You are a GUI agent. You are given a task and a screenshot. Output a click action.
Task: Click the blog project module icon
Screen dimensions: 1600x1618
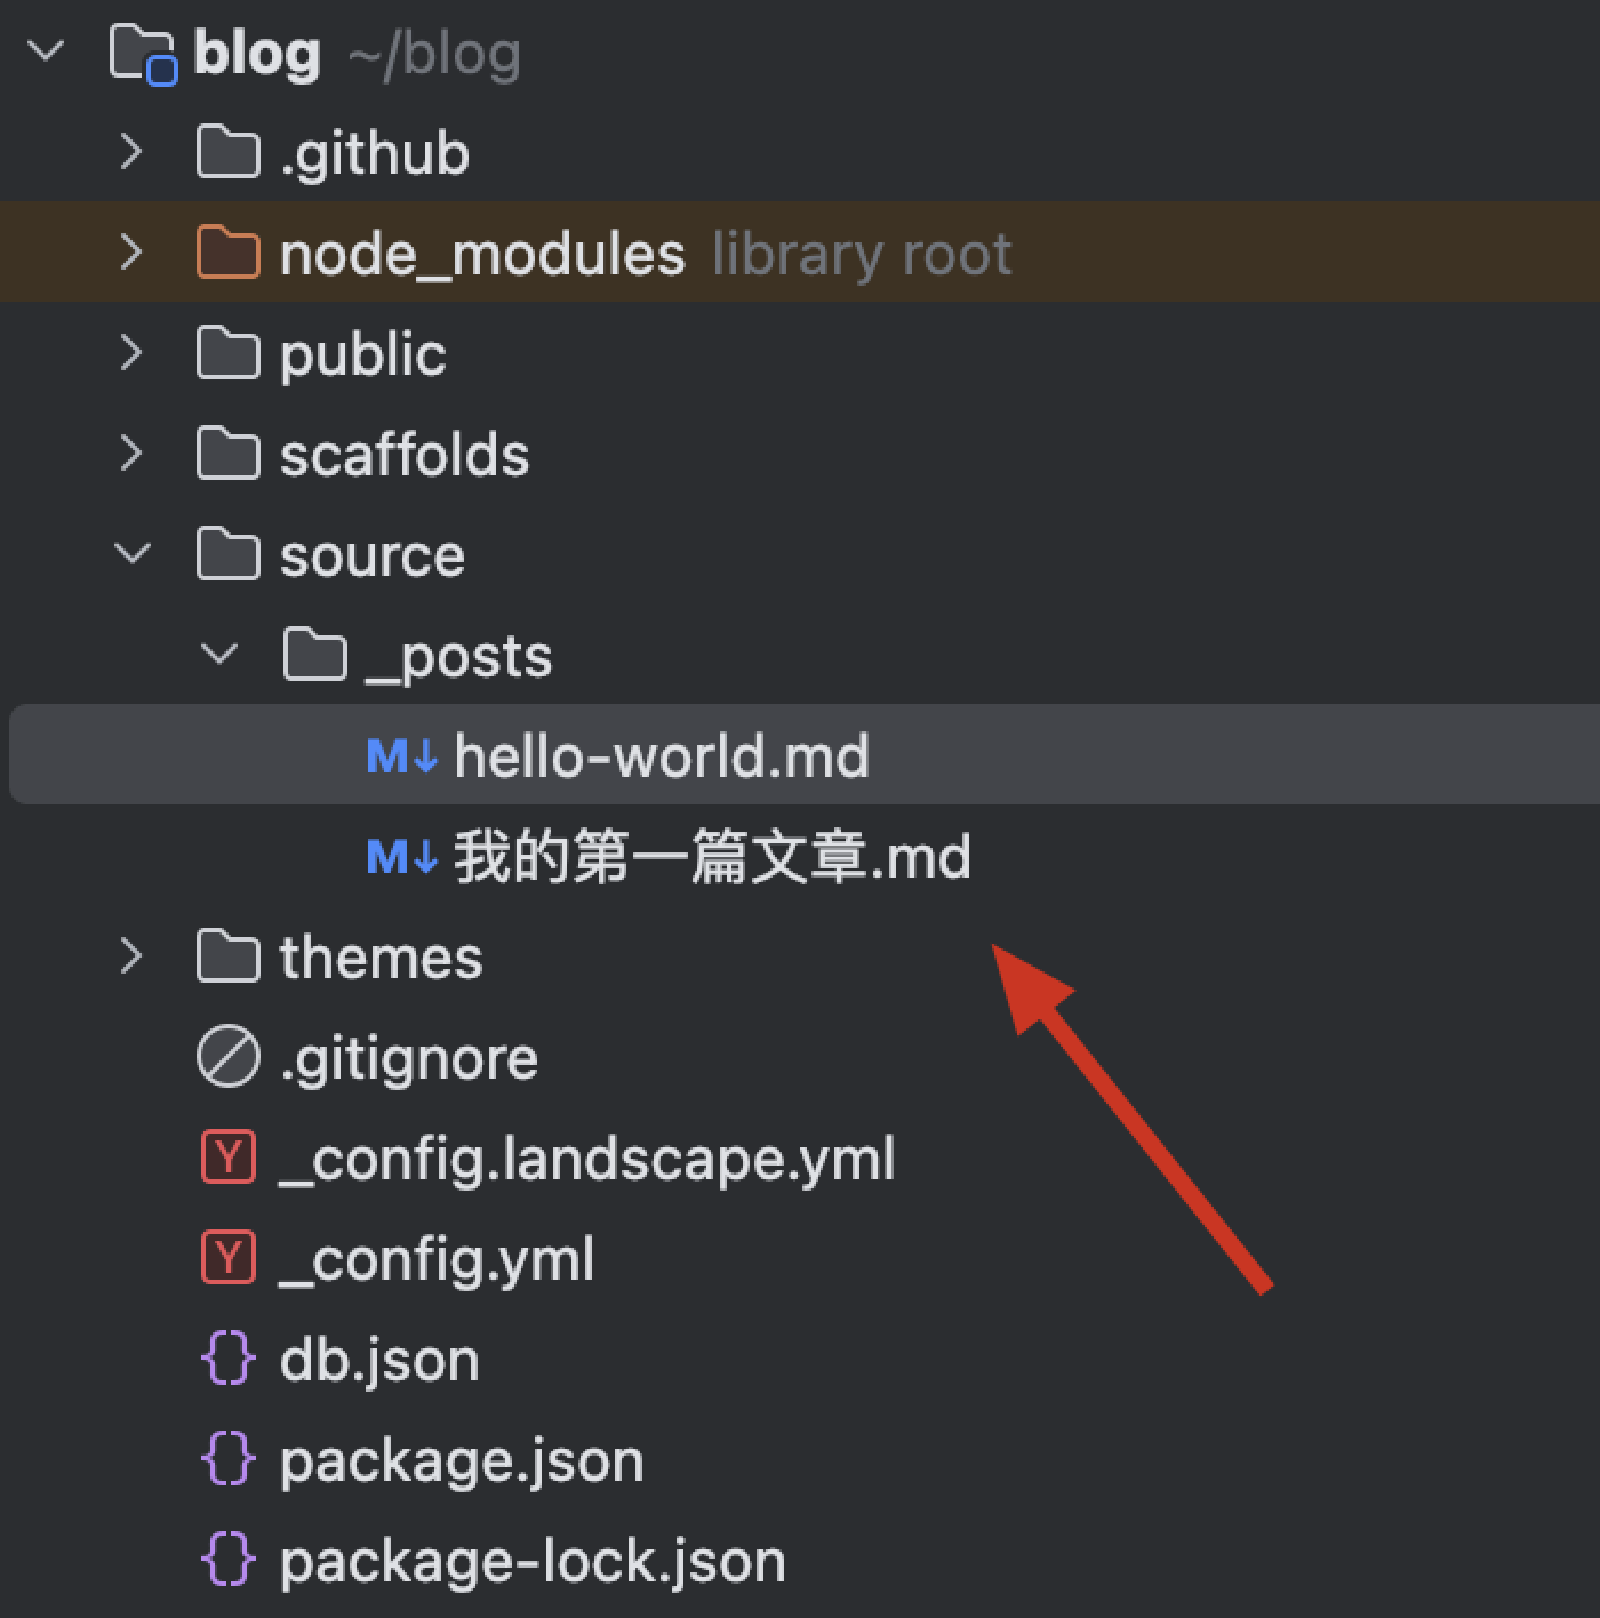(x=143, y=54)
